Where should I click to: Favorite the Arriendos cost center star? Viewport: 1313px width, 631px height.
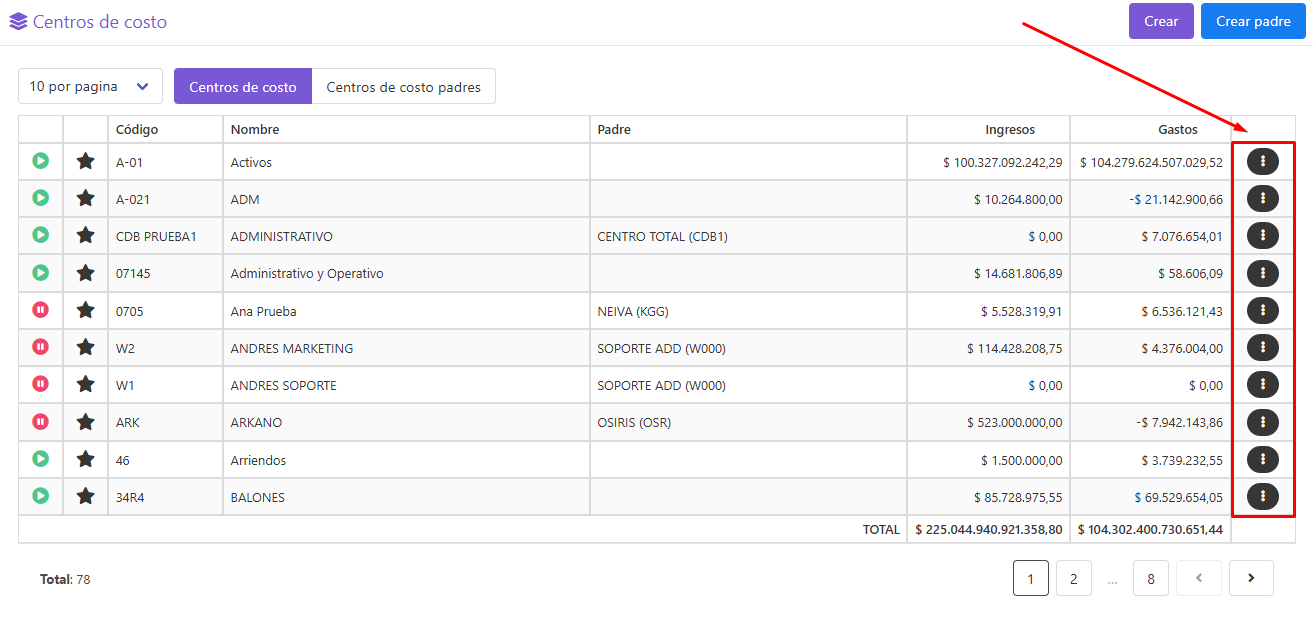pos(86,459)
